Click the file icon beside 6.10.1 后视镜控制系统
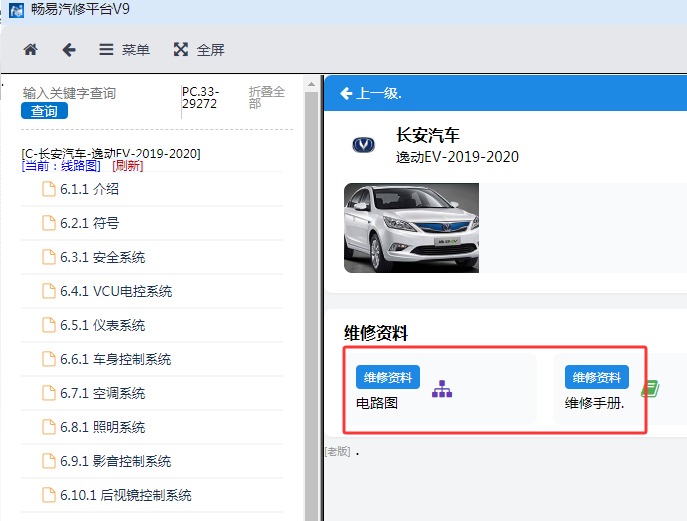Viewport: 687px width, 521px height. point(49,495)
